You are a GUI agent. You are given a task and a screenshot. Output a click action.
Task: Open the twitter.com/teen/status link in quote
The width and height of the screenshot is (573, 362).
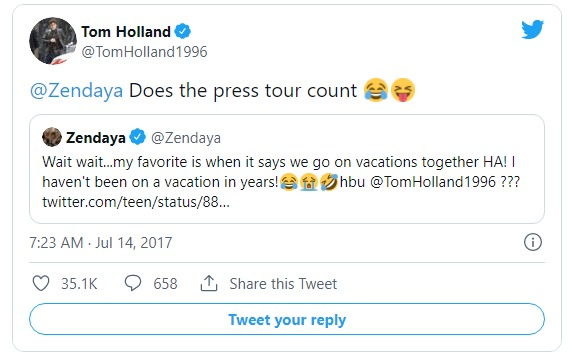click(136, 202)
